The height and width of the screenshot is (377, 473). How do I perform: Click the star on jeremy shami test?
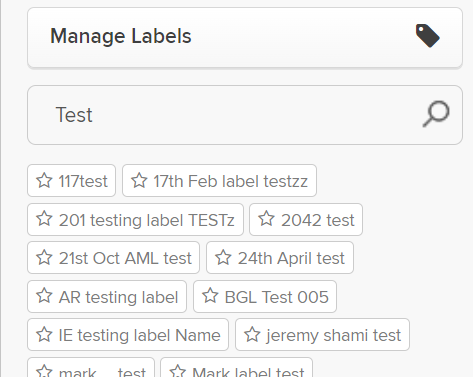pos(252,334)
